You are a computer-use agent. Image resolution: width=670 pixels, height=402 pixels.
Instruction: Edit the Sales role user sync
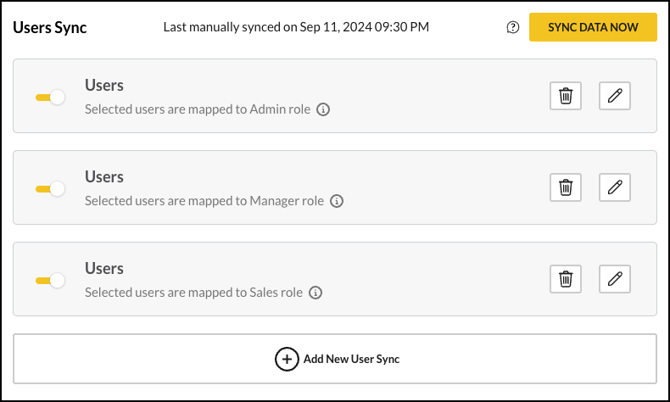click(614, 279)
